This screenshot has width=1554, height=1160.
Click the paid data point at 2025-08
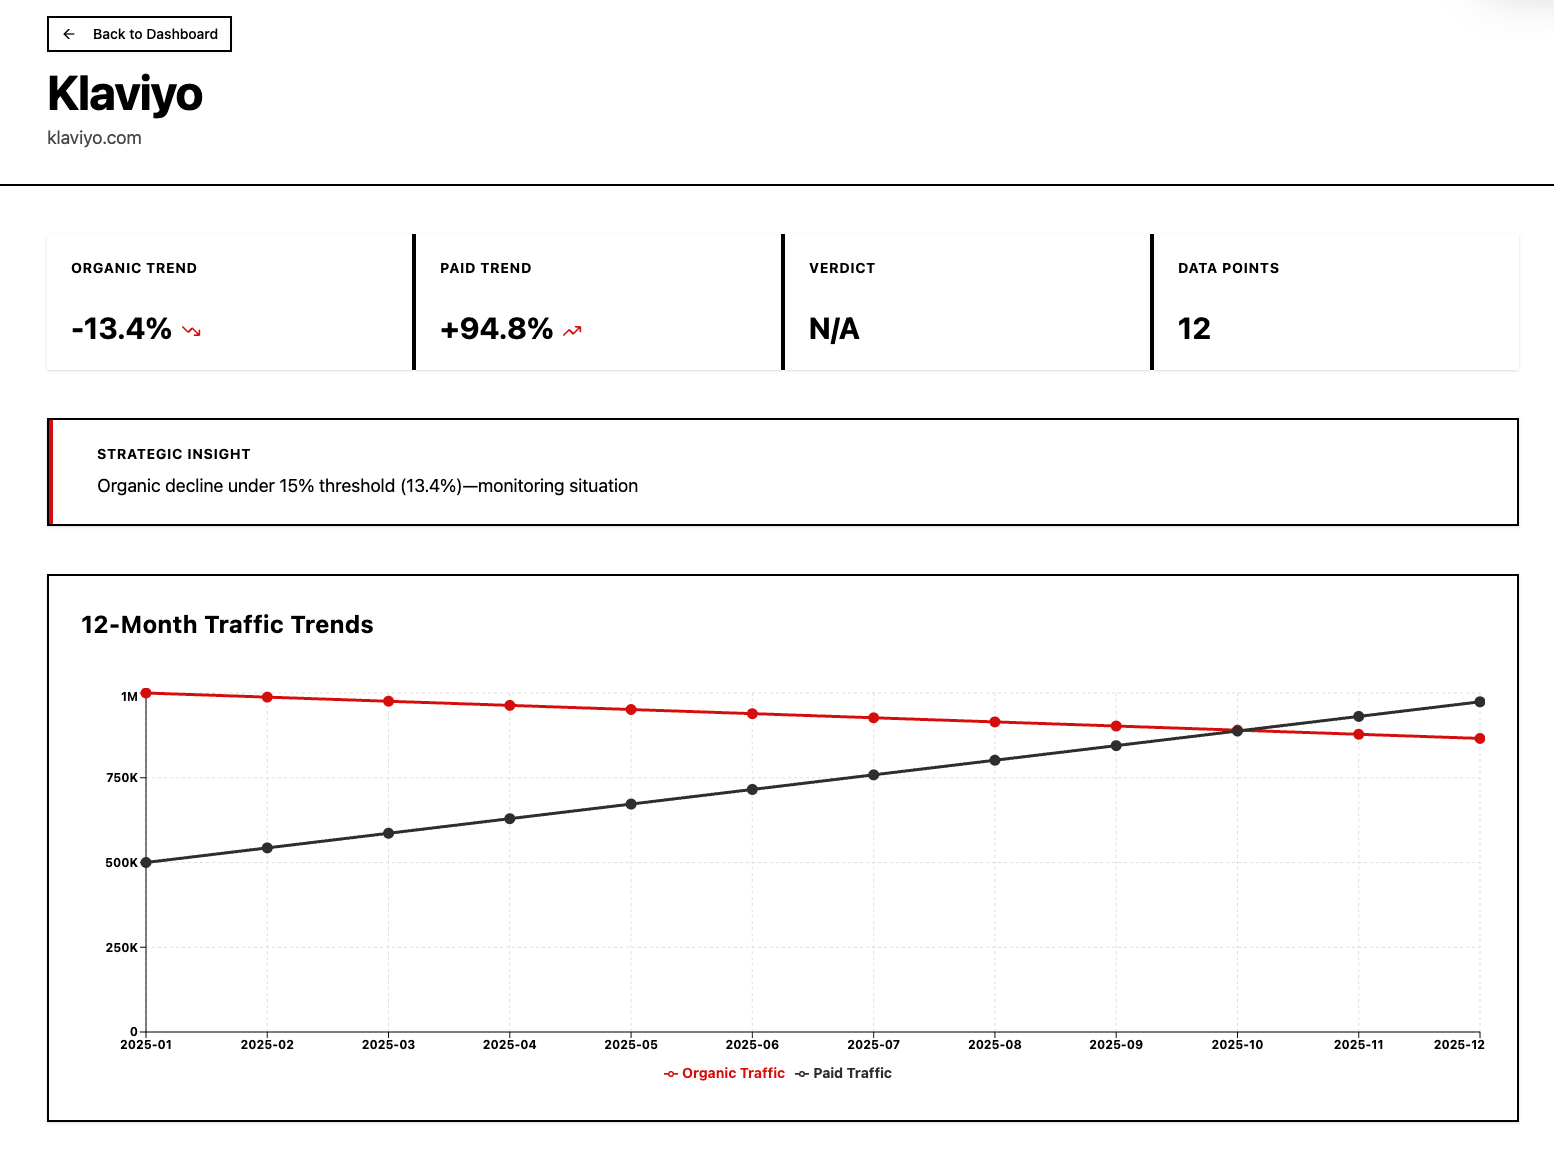(995, 760)
